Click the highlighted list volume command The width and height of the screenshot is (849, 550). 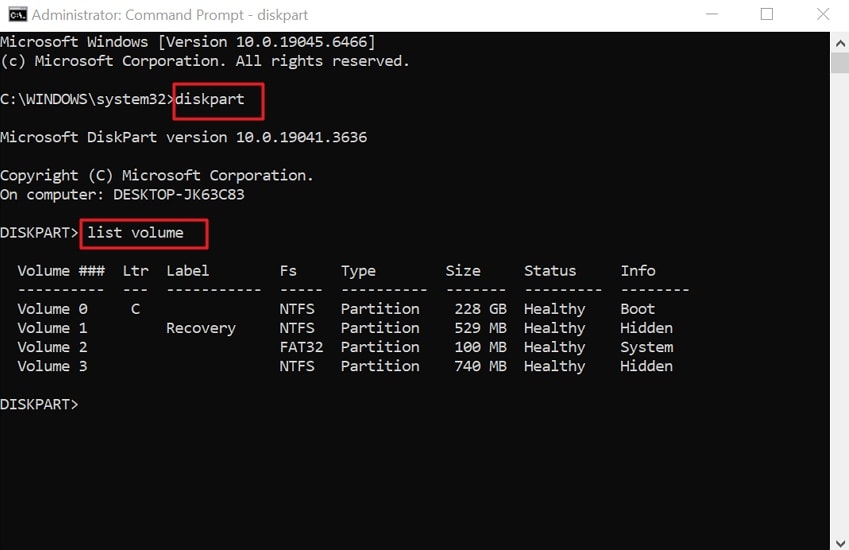click(x=135, y=233)
